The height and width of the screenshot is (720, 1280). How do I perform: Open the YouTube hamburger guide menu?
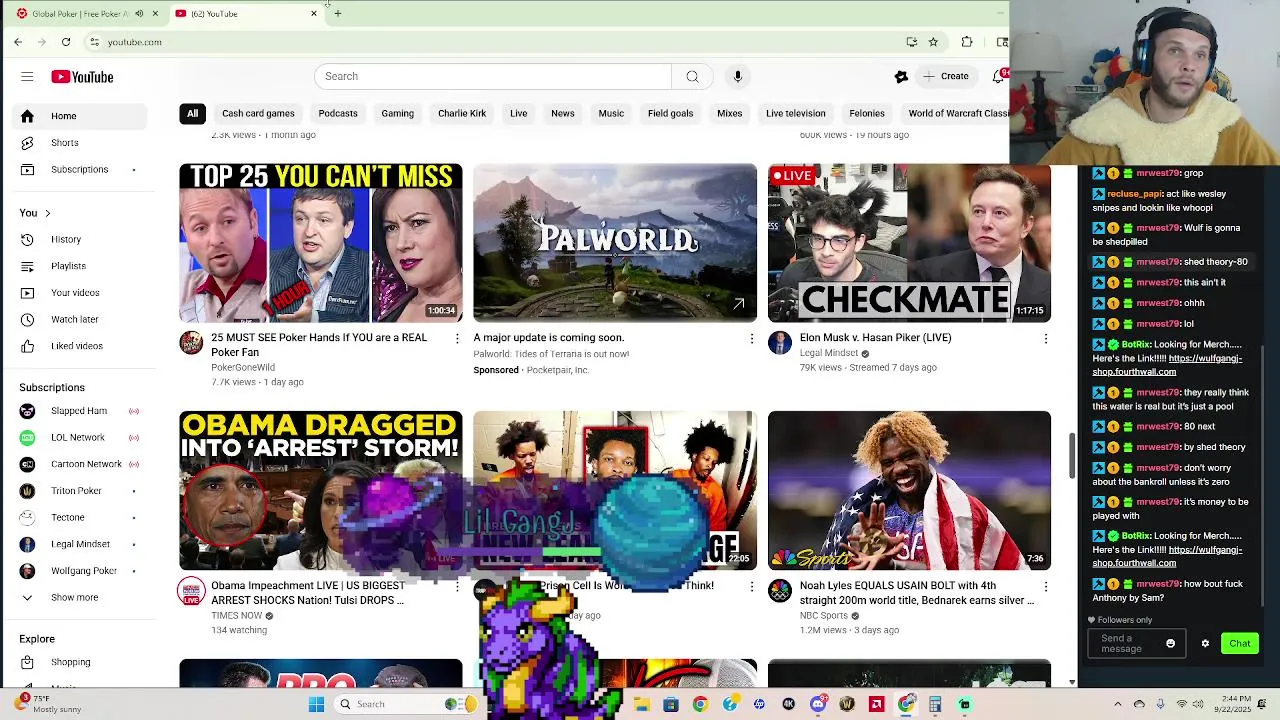(27, 77)
